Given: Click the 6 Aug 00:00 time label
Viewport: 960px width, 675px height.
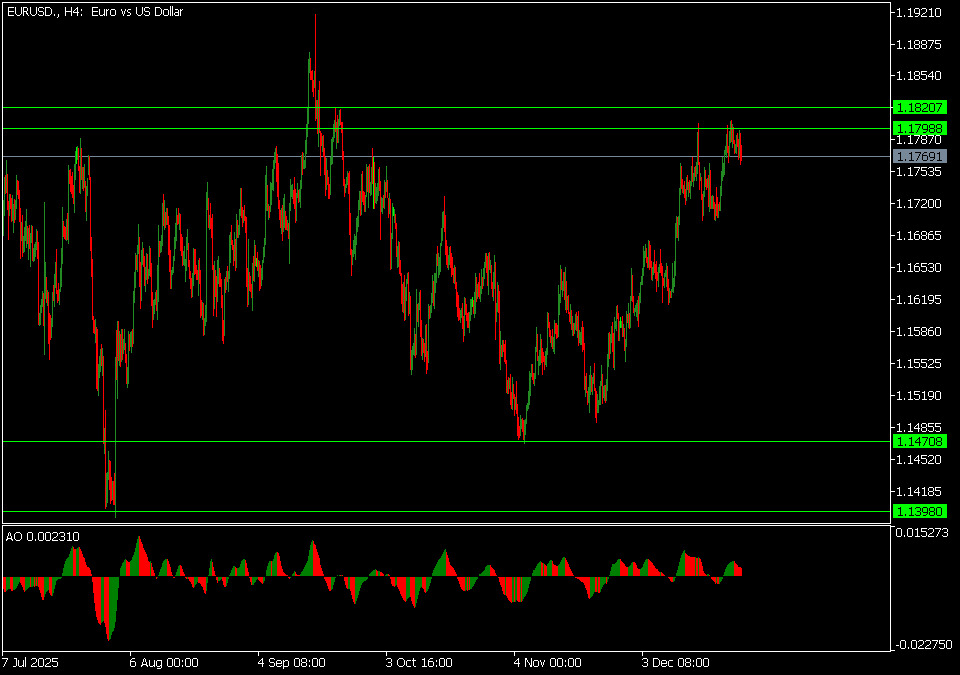Looking at the screenshot, I should pyautogui.click(x=164, y=662).
